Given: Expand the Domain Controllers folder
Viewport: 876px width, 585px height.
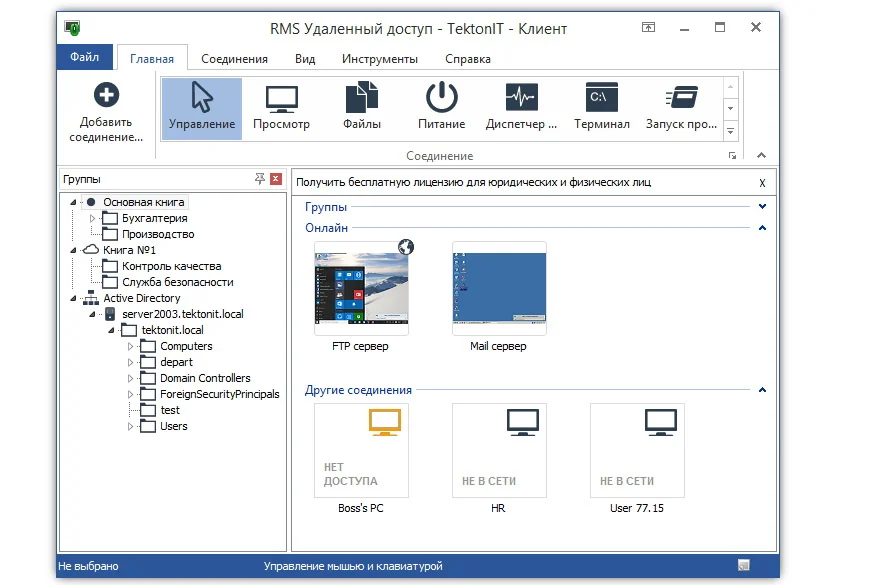Looking at the screenshot, I should click(x=130, y=378).
